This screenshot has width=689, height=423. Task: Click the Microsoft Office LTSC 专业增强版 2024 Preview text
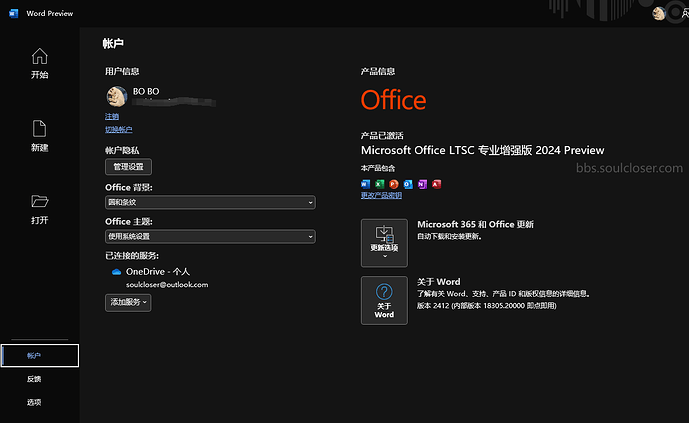click(482, 150)
